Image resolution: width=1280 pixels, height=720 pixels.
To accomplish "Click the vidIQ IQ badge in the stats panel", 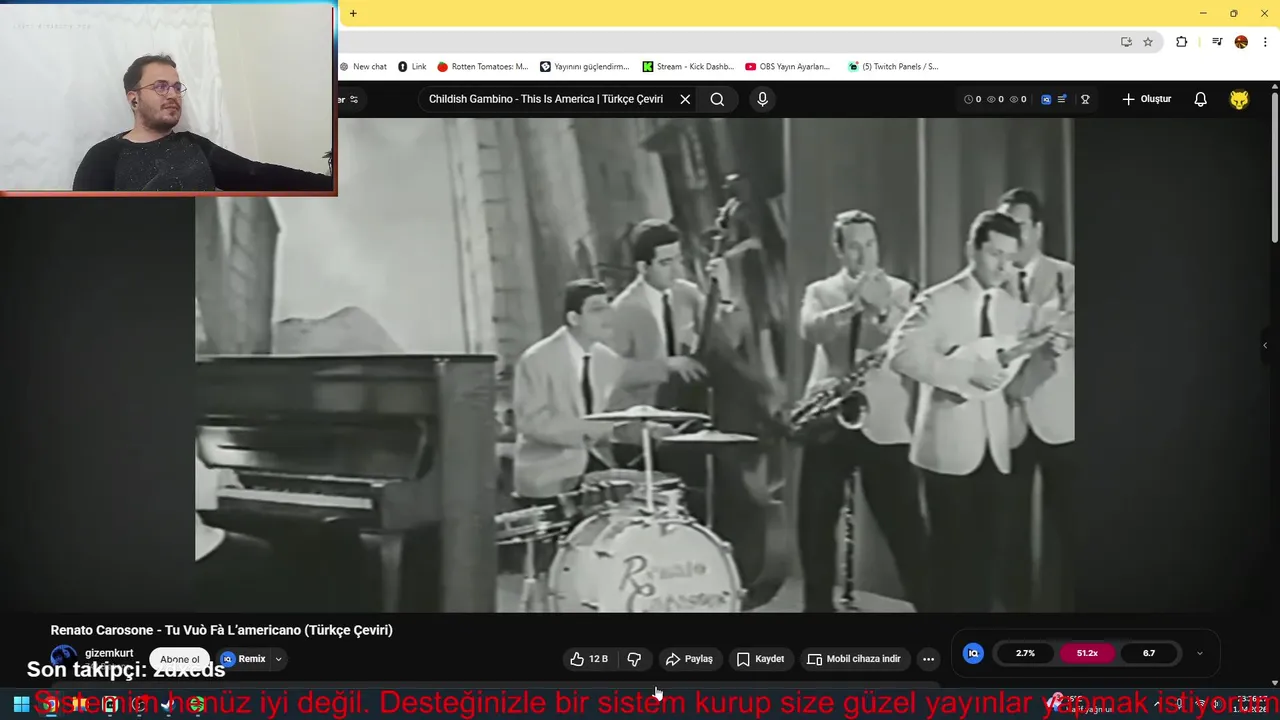I will pyautogui.click(x=973, y=653).
